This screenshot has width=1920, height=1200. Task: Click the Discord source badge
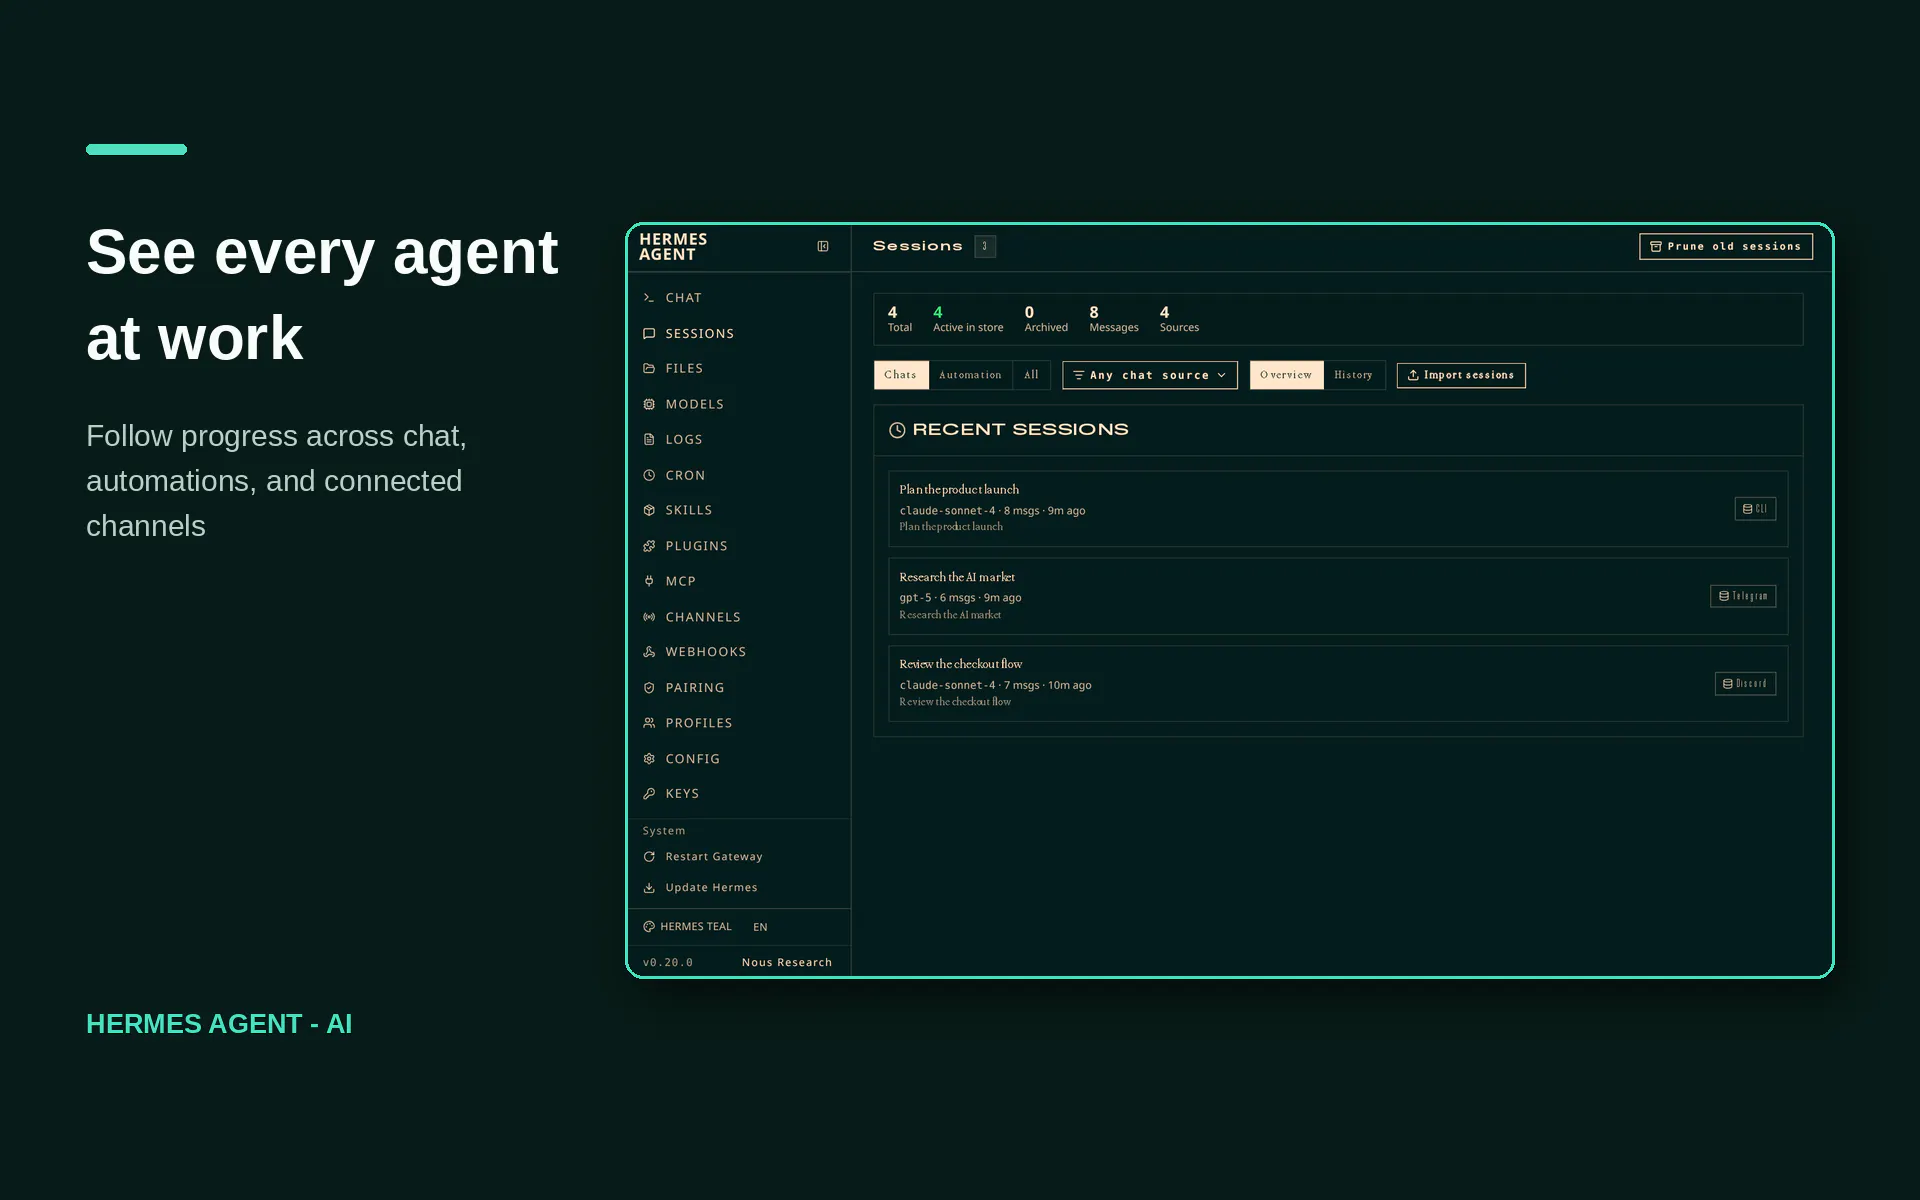1745,684
